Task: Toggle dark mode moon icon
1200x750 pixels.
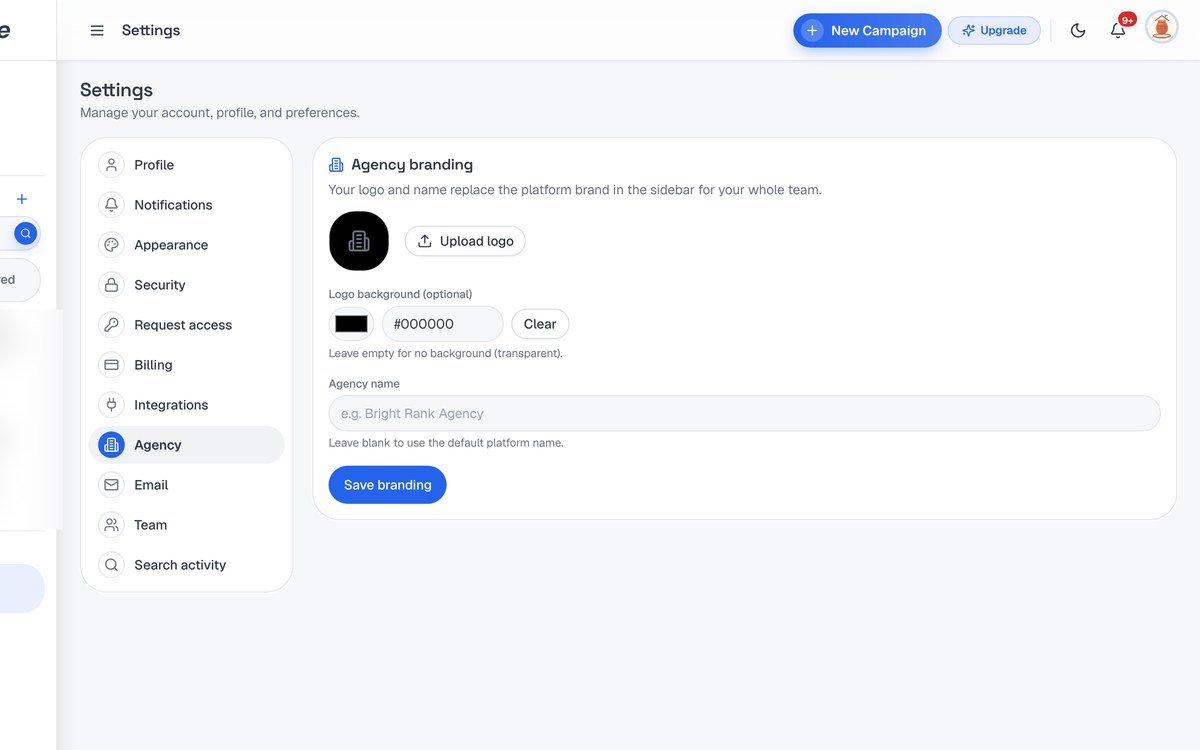Action: coord(1078,30)
